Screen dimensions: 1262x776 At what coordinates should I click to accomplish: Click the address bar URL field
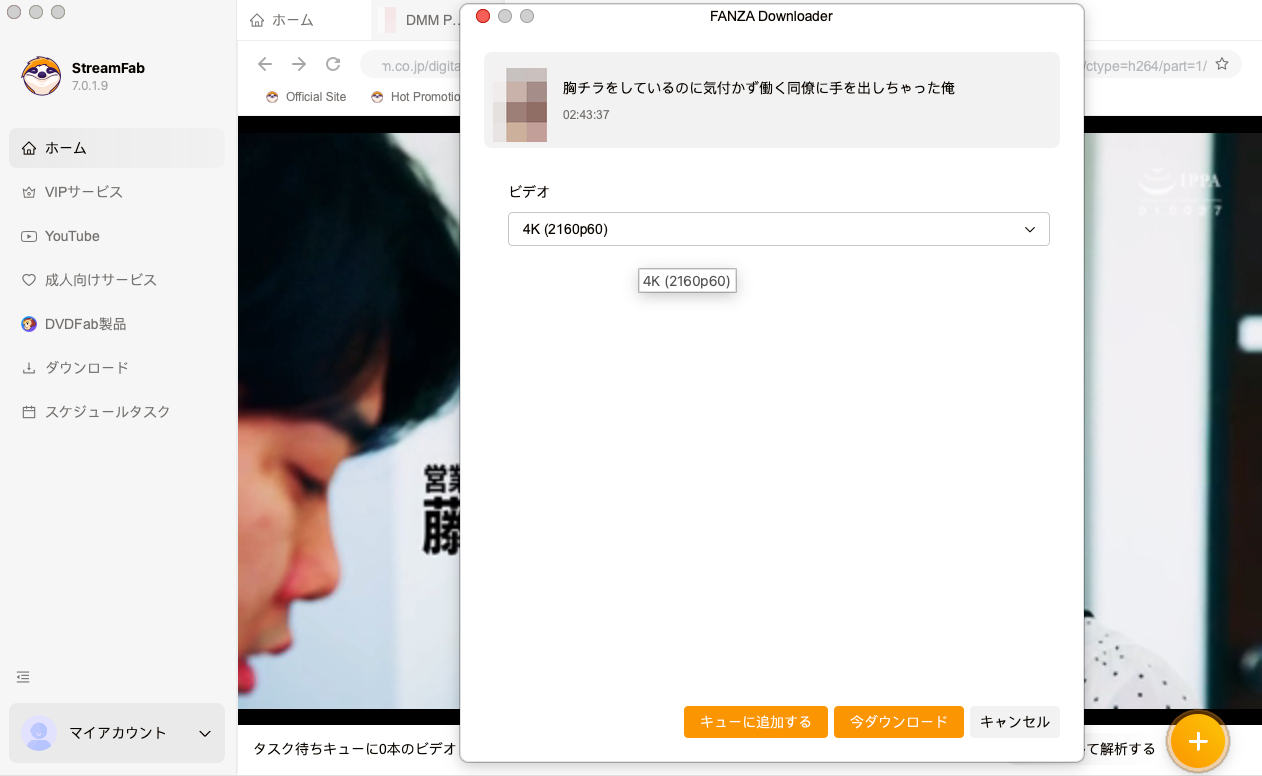coord(800,65)
